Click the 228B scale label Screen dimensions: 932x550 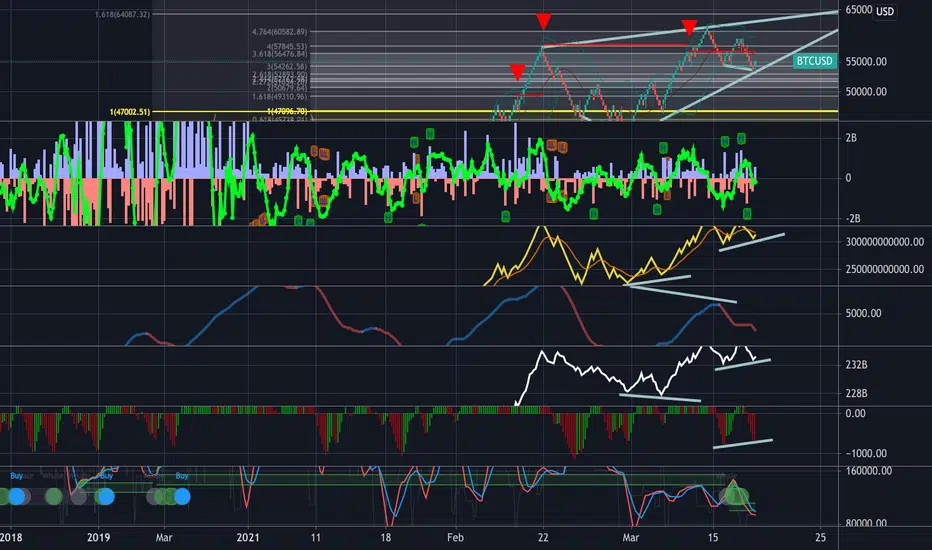[x=856, y=393]
